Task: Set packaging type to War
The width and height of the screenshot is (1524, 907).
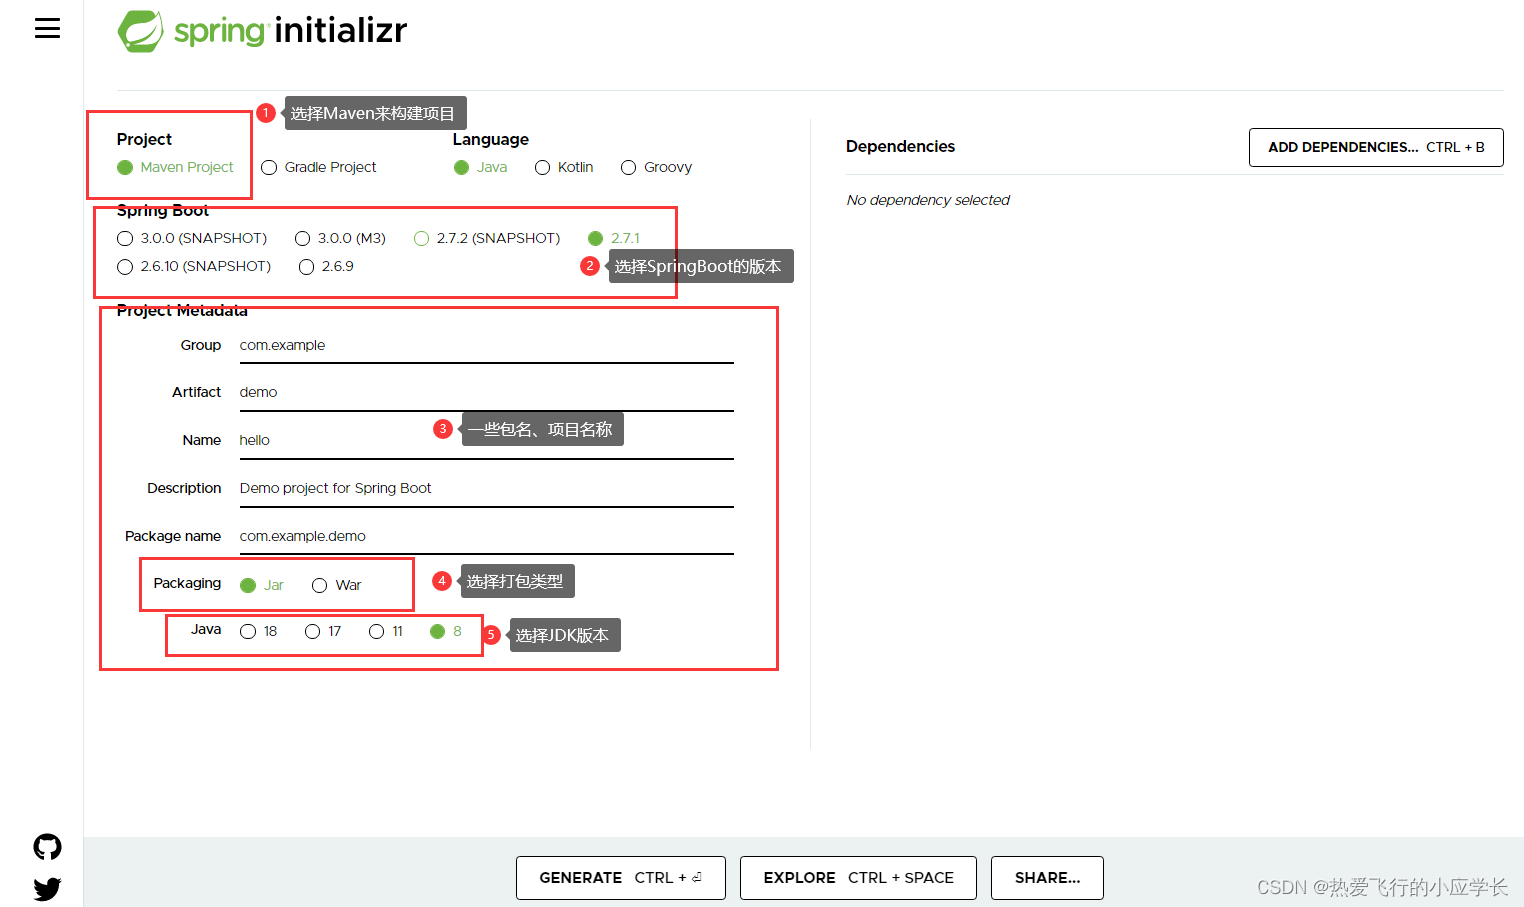Action: [336, 585]
